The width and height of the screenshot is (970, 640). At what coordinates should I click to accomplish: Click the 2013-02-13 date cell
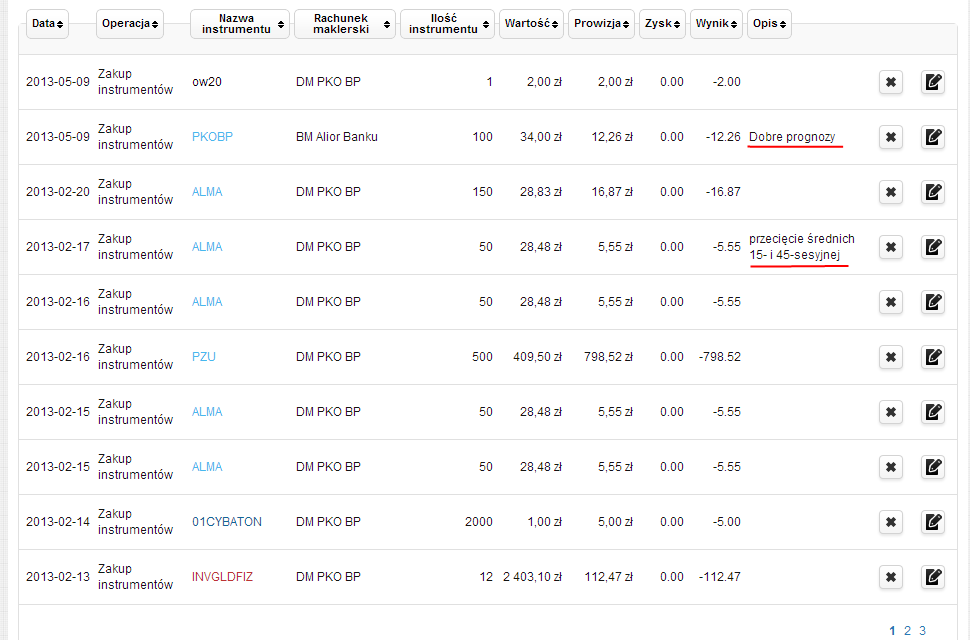(x=58, y=577)
